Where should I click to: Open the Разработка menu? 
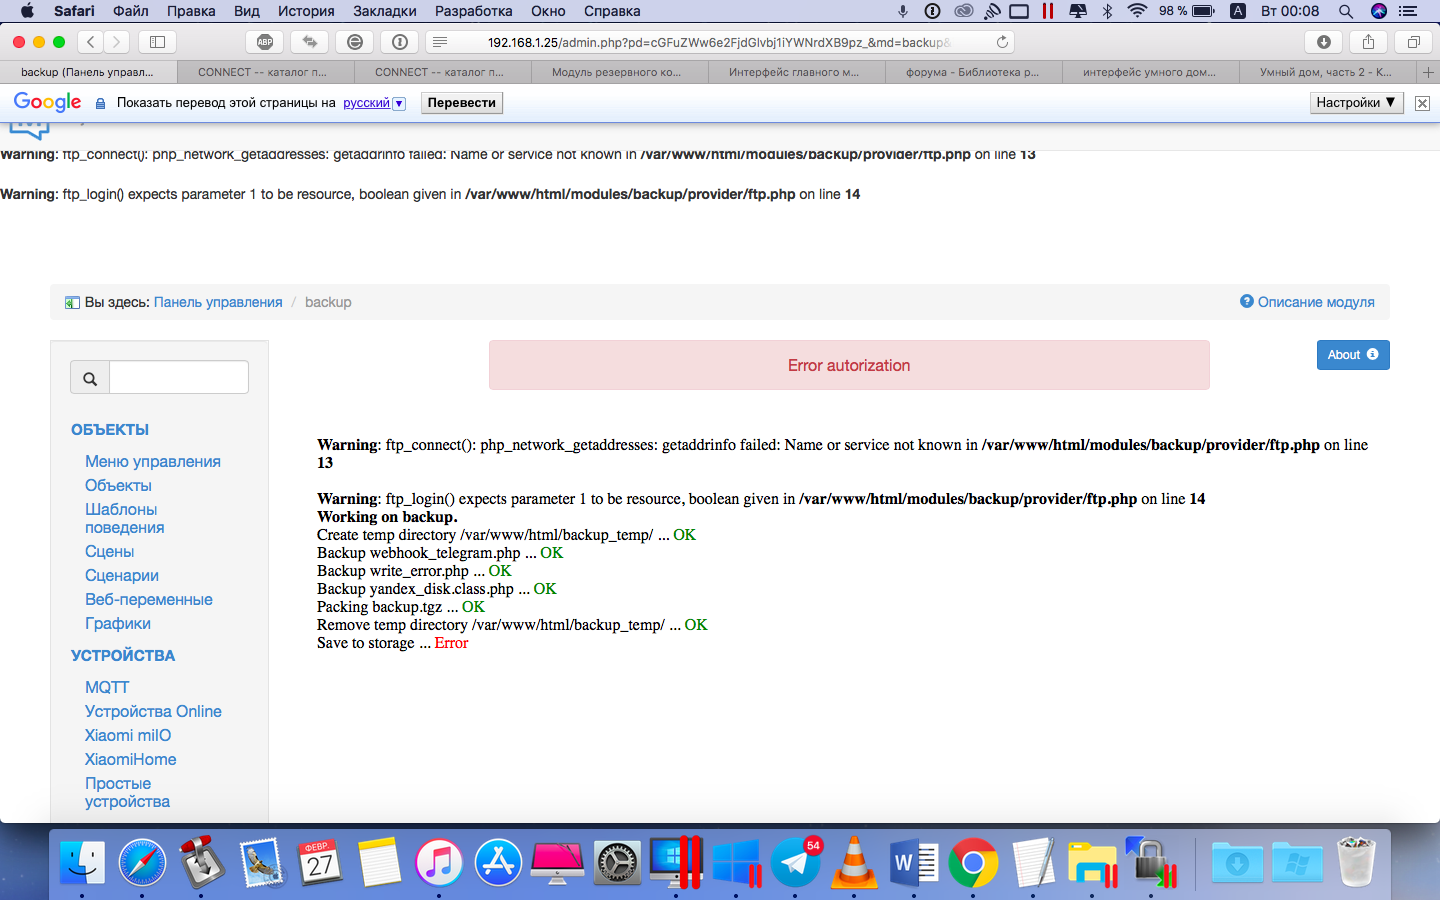[x=474, y=11]
